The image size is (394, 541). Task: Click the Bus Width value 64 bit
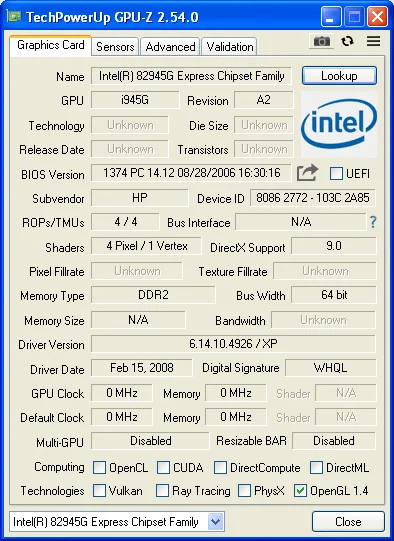point(334,295)
